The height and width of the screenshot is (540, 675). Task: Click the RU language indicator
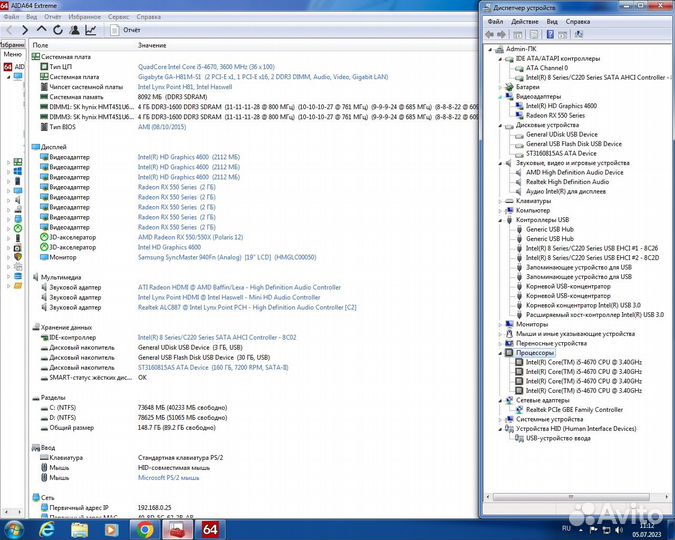566,528
